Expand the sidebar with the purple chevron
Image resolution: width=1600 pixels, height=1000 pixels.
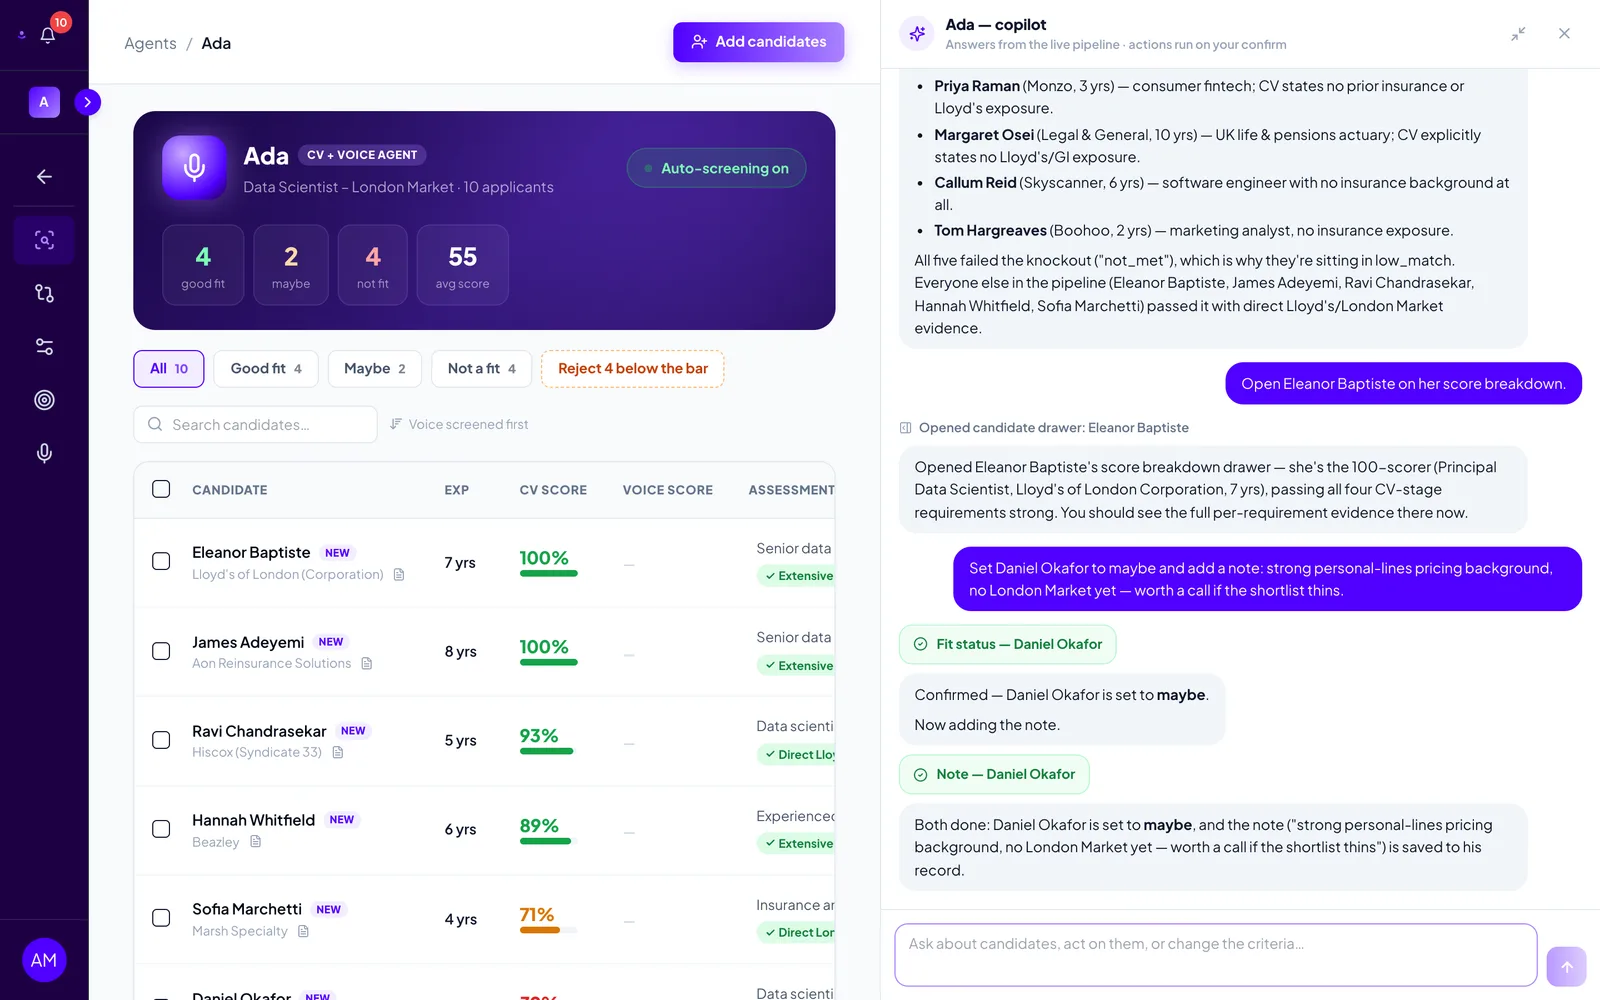(x=88, y=102)
